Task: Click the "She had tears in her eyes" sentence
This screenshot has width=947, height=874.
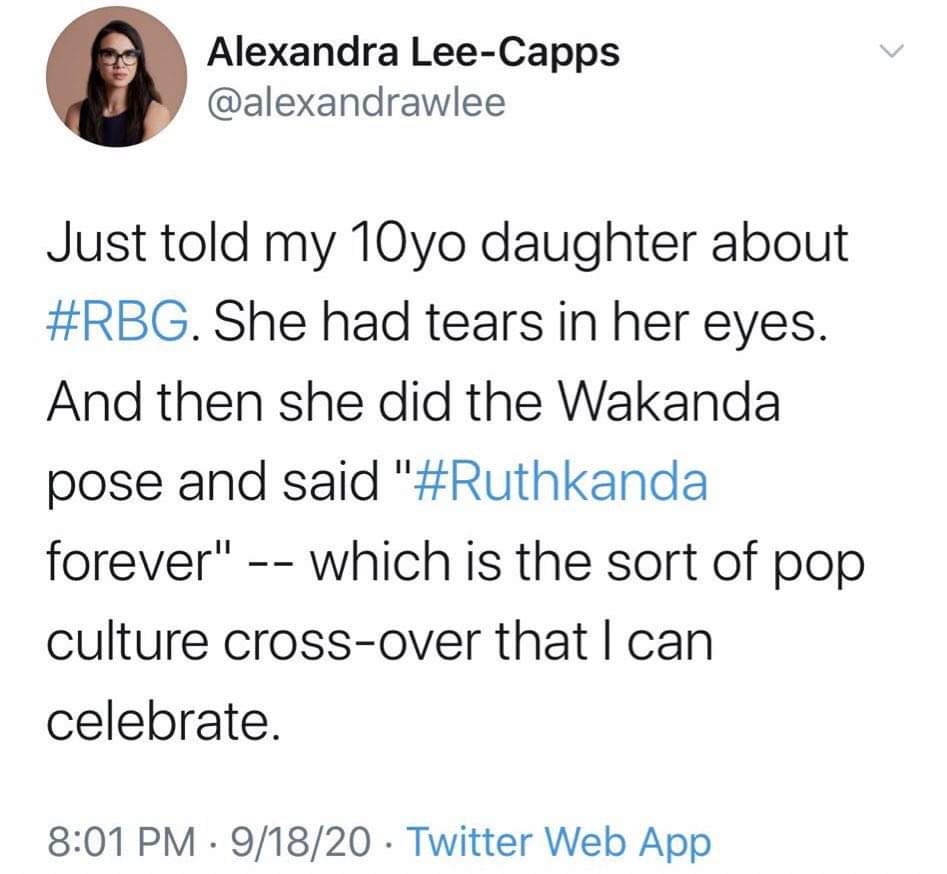Action: click(519, 323)
